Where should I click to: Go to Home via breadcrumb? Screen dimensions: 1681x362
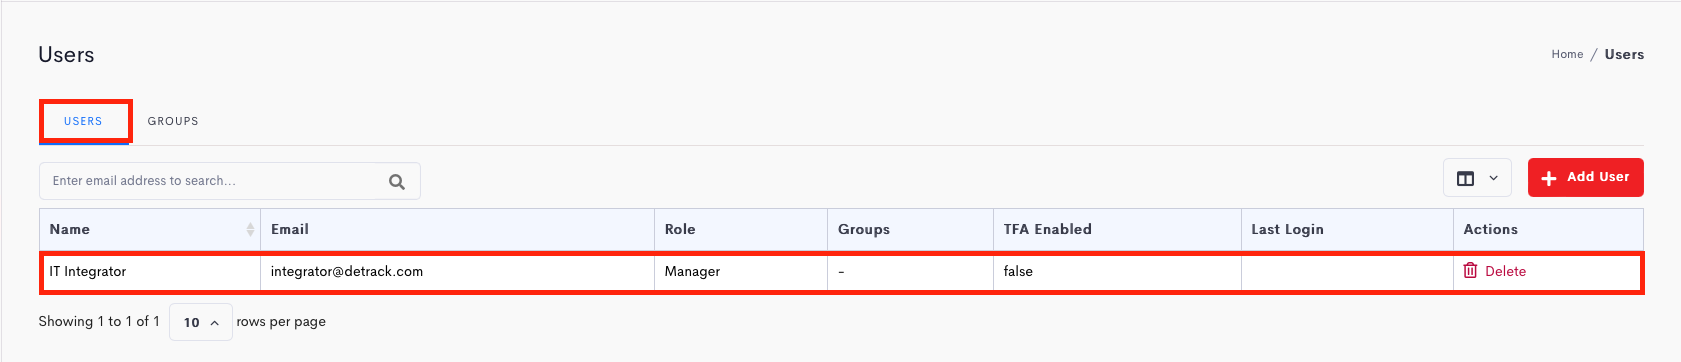coord(1567,54)
